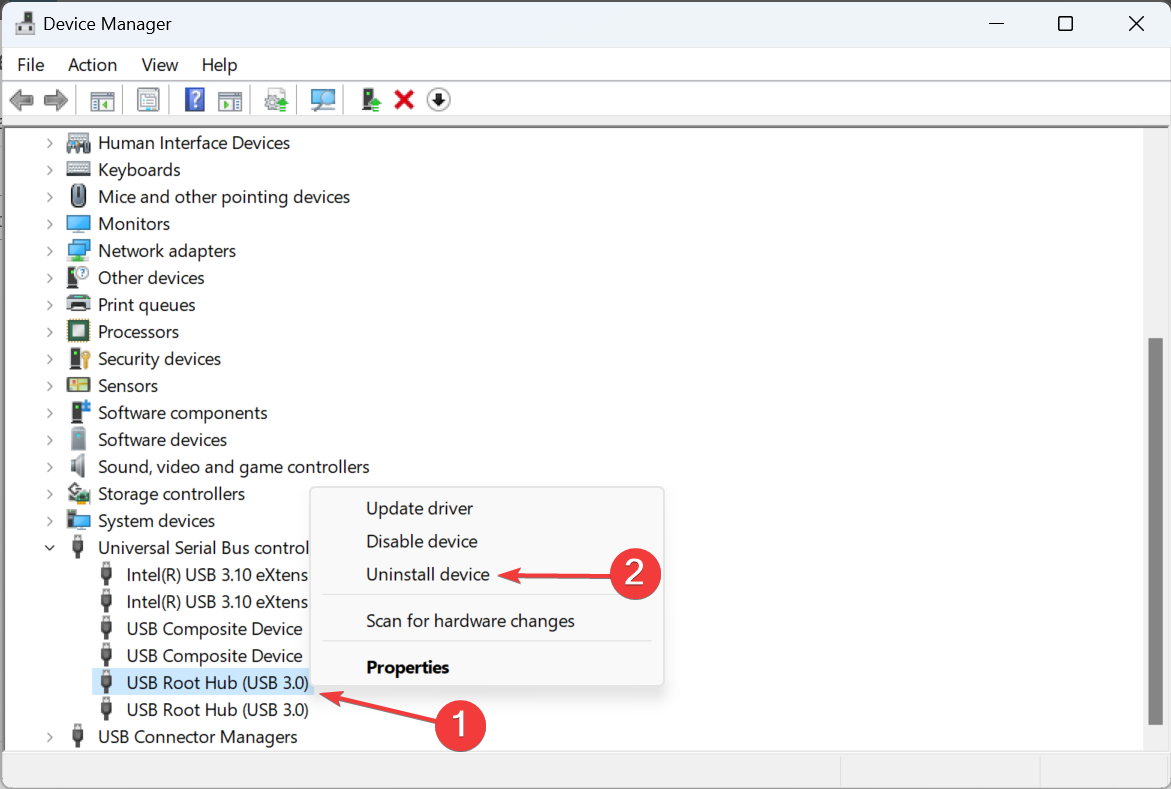This screenshot has width=1171, height=789.
Task: Select the Sensors tree label
Action: tap(128, 386)
